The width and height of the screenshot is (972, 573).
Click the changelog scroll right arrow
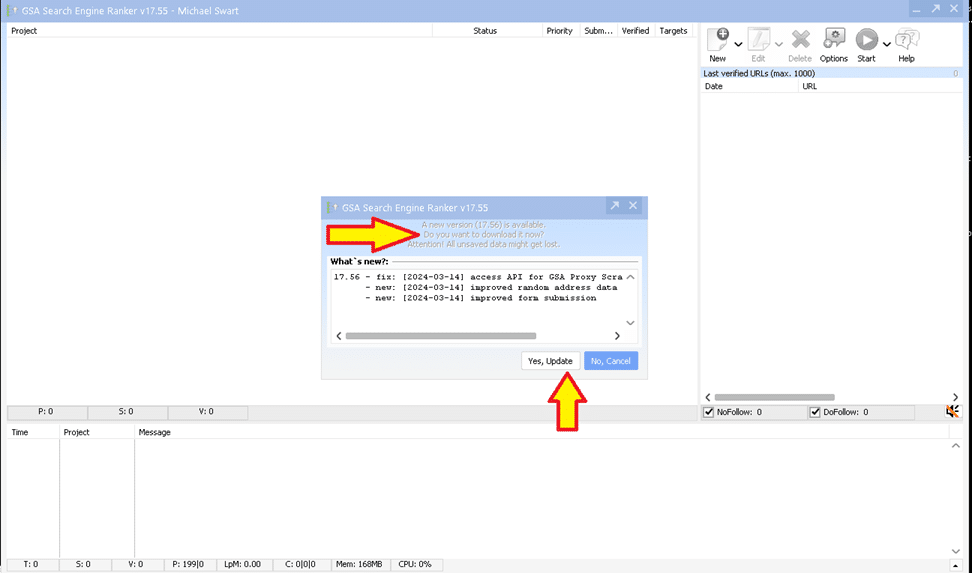click(617, 336)
